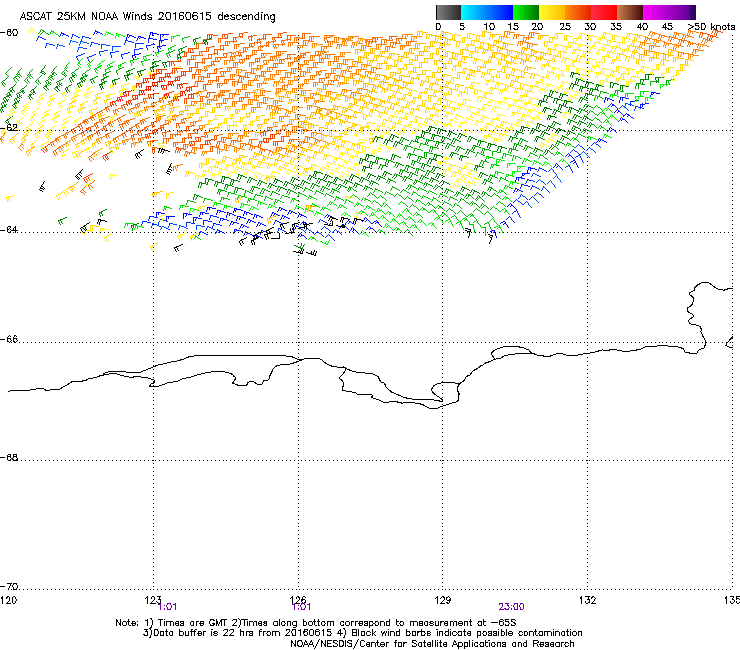Click the '25' legend scale label

[565, 27]
